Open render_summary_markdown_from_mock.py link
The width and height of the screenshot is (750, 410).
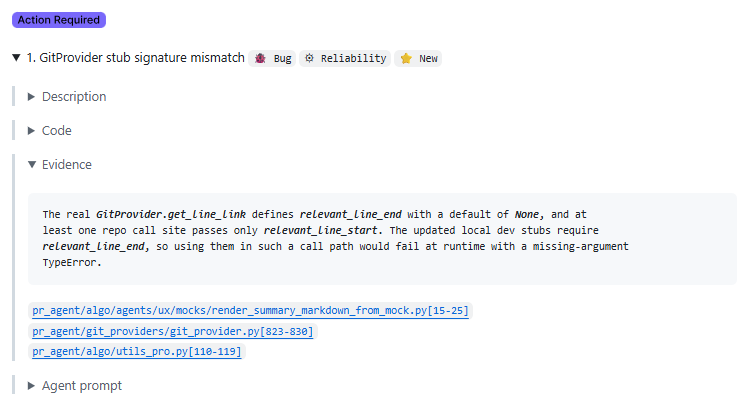point(250,311)
